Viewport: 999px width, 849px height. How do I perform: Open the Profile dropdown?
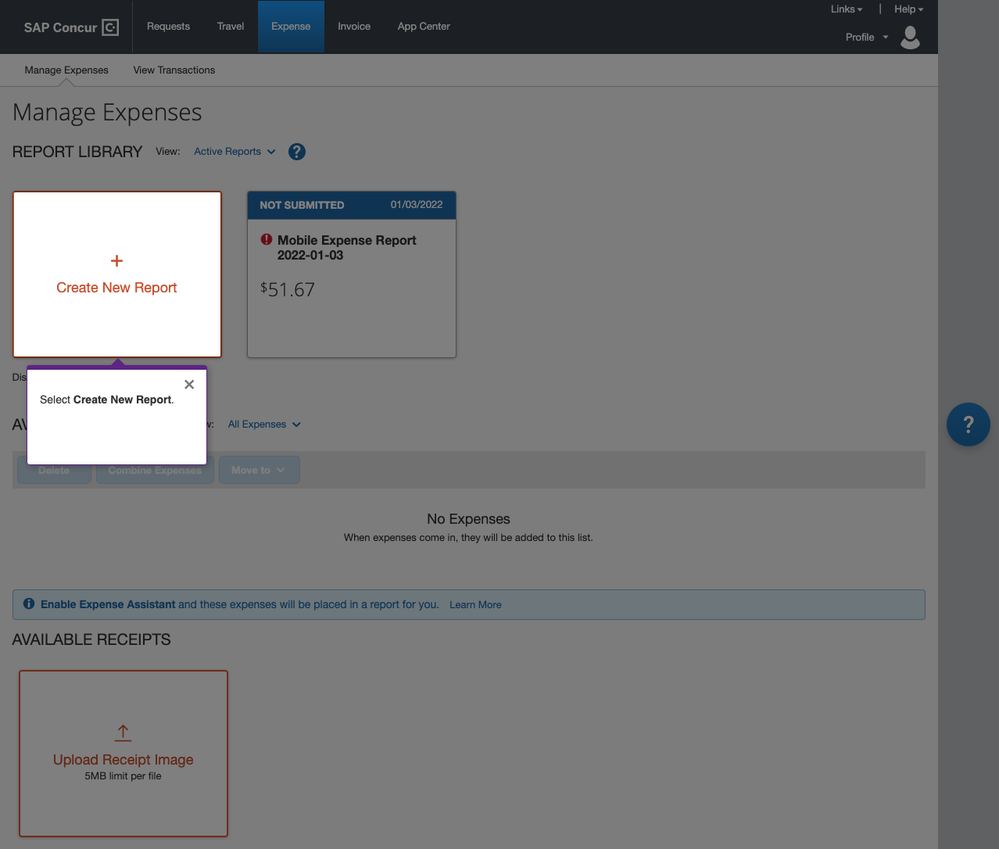[866, 37]
